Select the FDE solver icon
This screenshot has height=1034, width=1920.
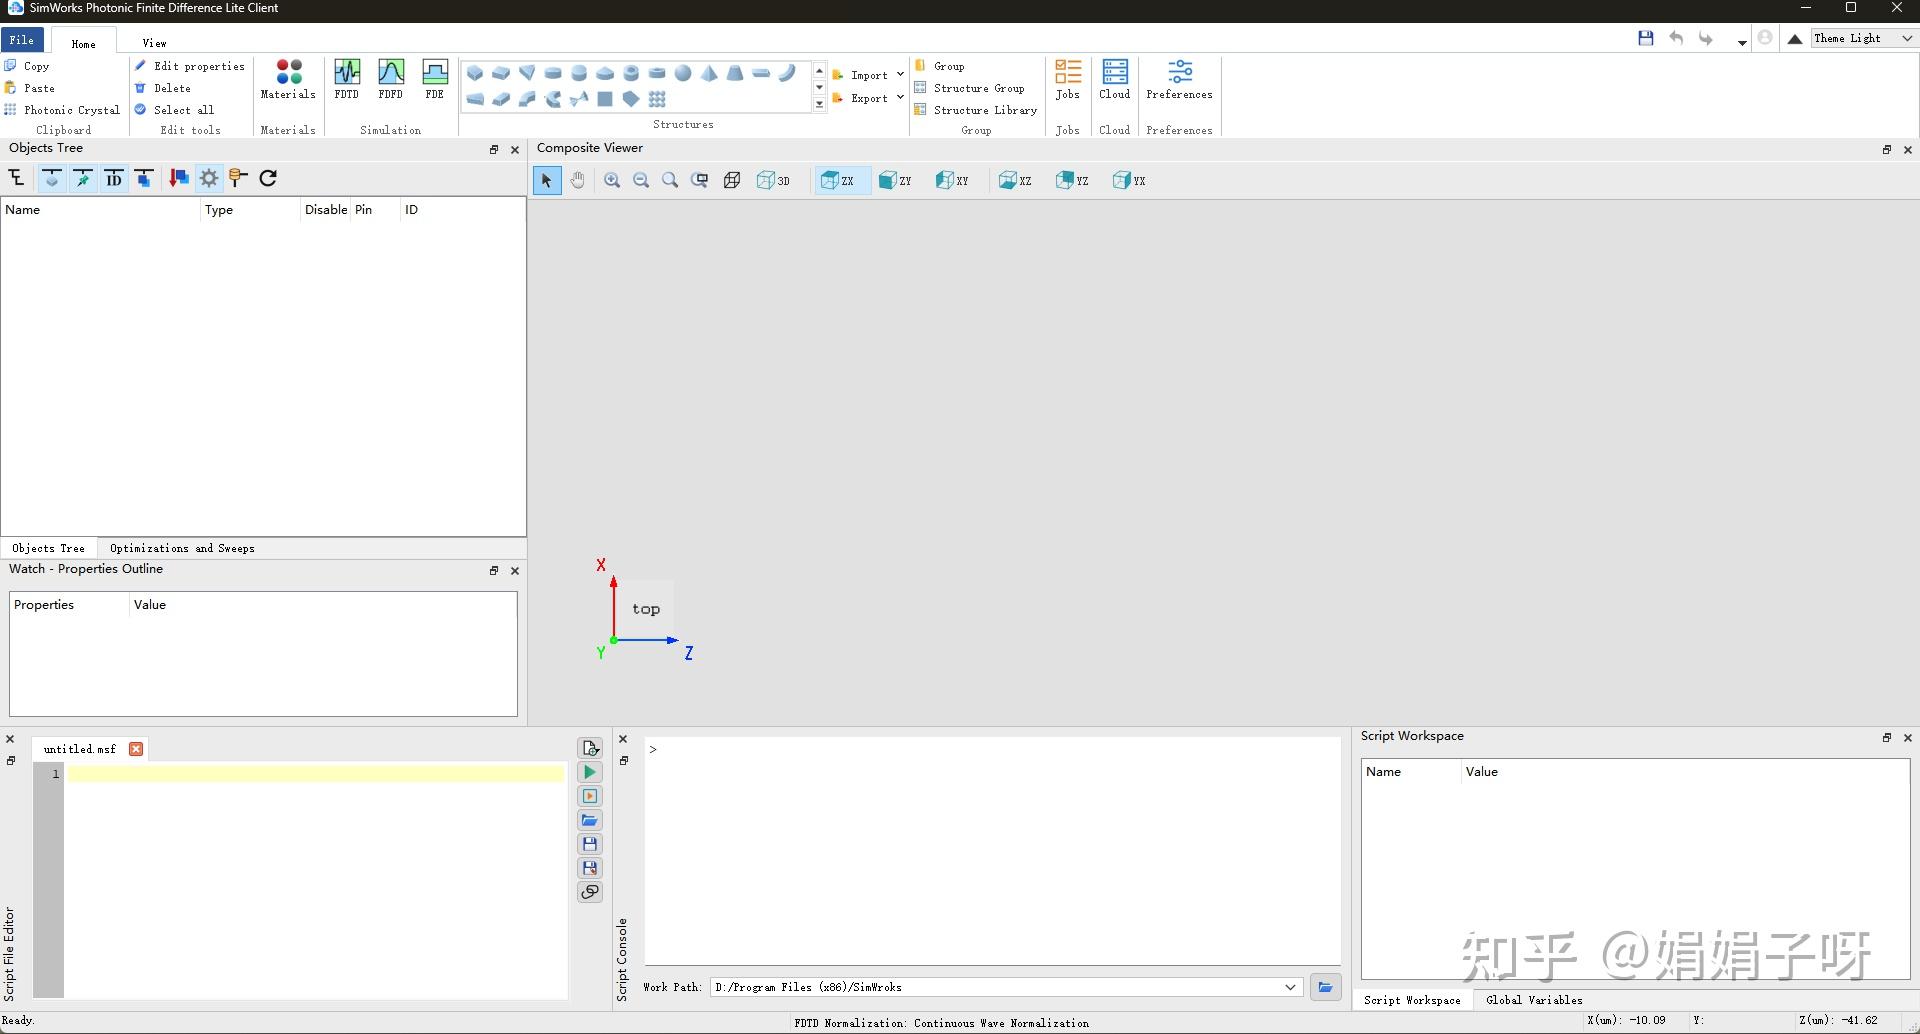tap(434, 79)
